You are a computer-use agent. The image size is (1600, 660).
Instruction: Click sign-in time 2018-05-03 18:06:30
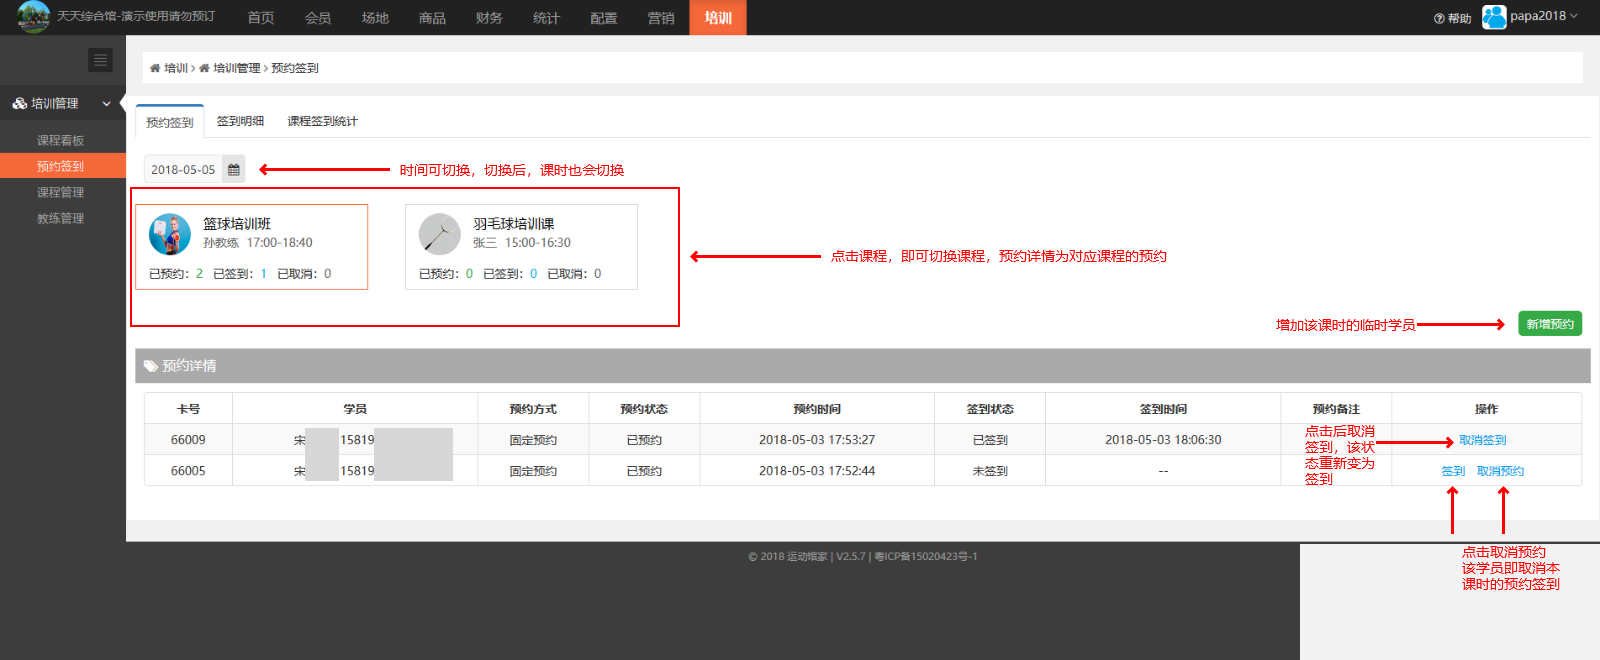tap(1163, 440)
